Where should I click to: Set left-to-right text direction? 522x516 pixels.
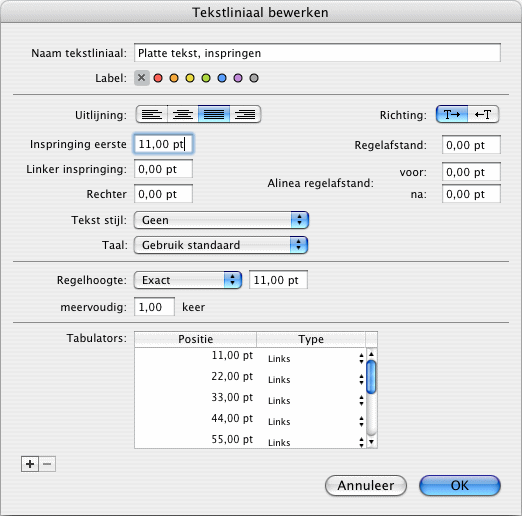point(452,114)
